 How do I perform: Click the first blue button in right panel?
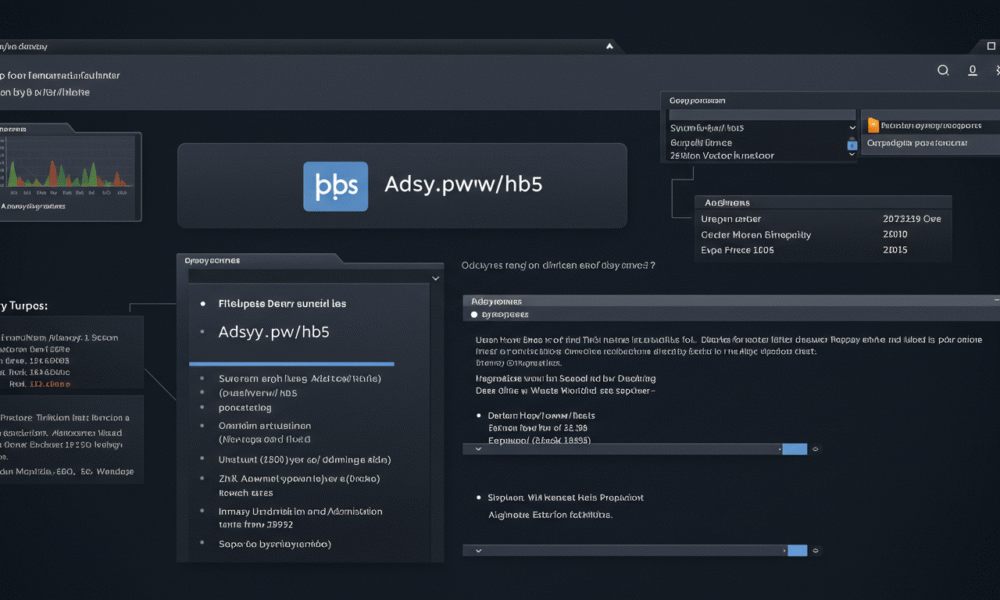(x=794, y=450)
